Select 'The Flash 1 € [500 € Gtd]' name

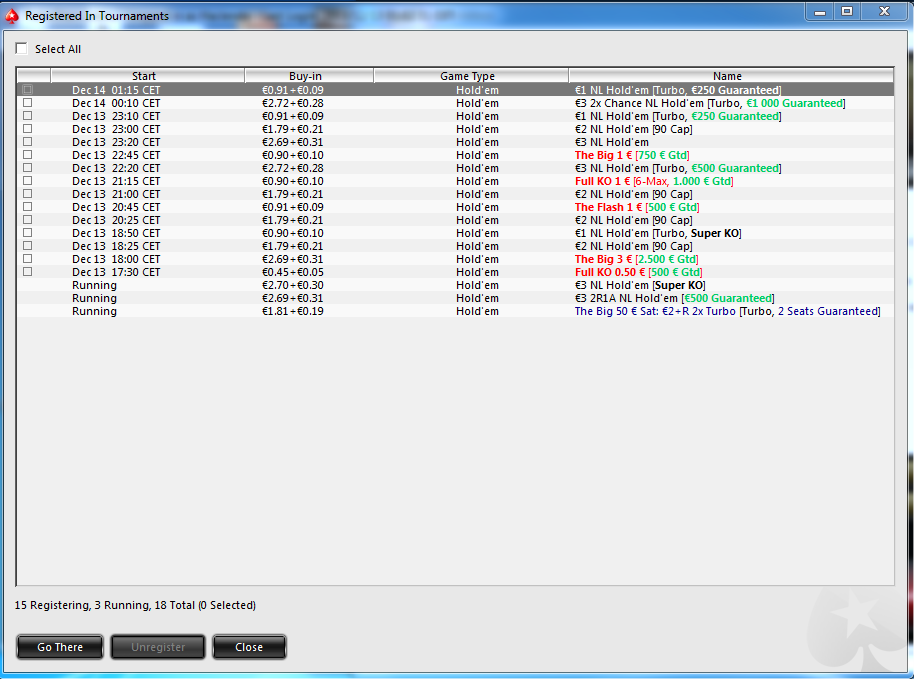pyautogui.click(x=637, y=207)
